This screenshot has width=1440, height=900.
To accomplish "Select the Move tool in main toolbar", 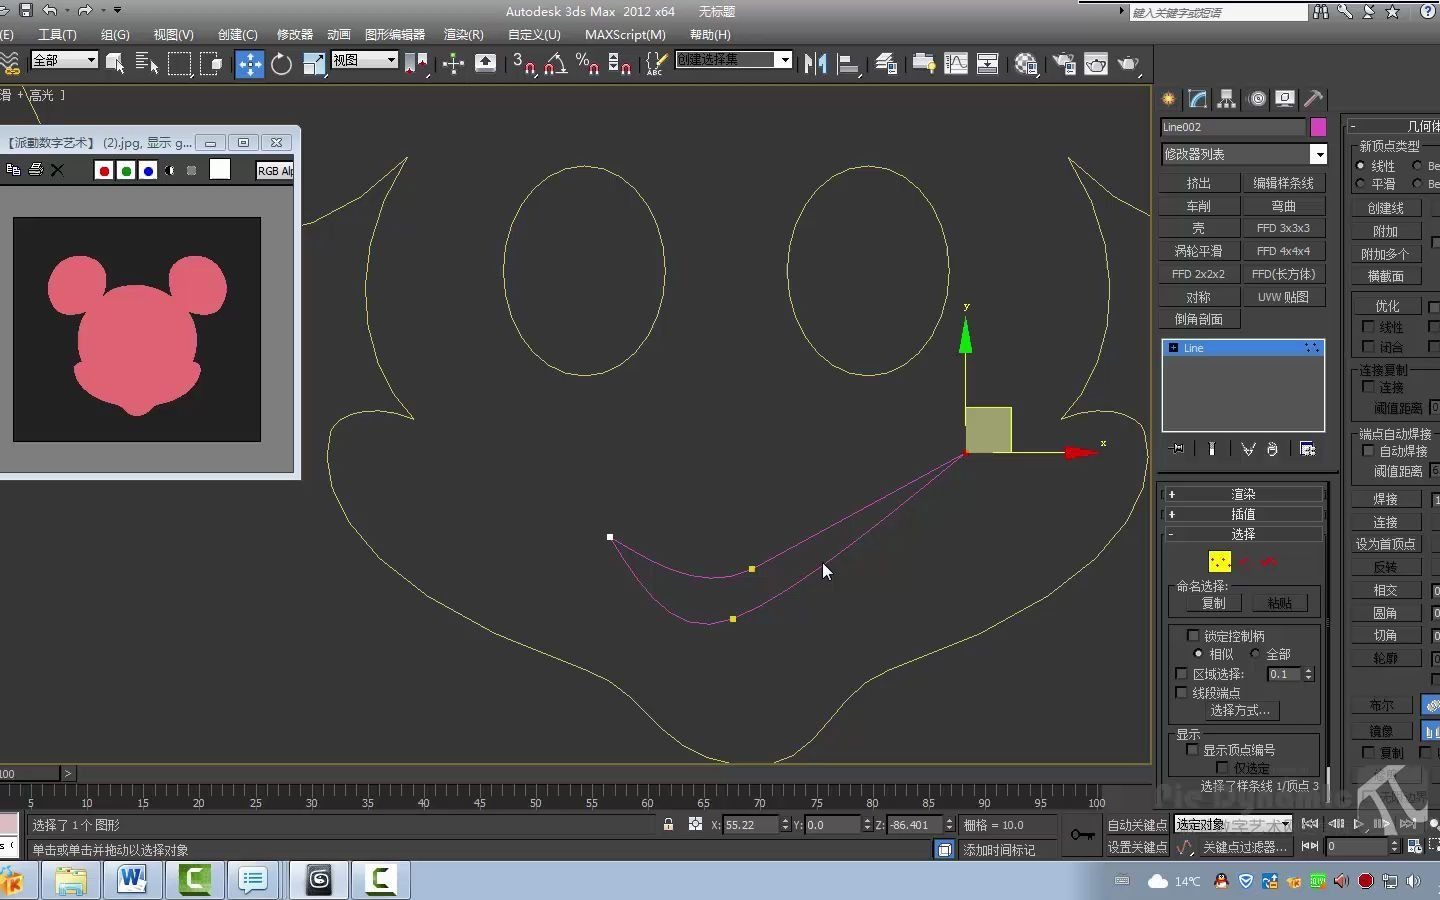I will (x=249, y=64).
